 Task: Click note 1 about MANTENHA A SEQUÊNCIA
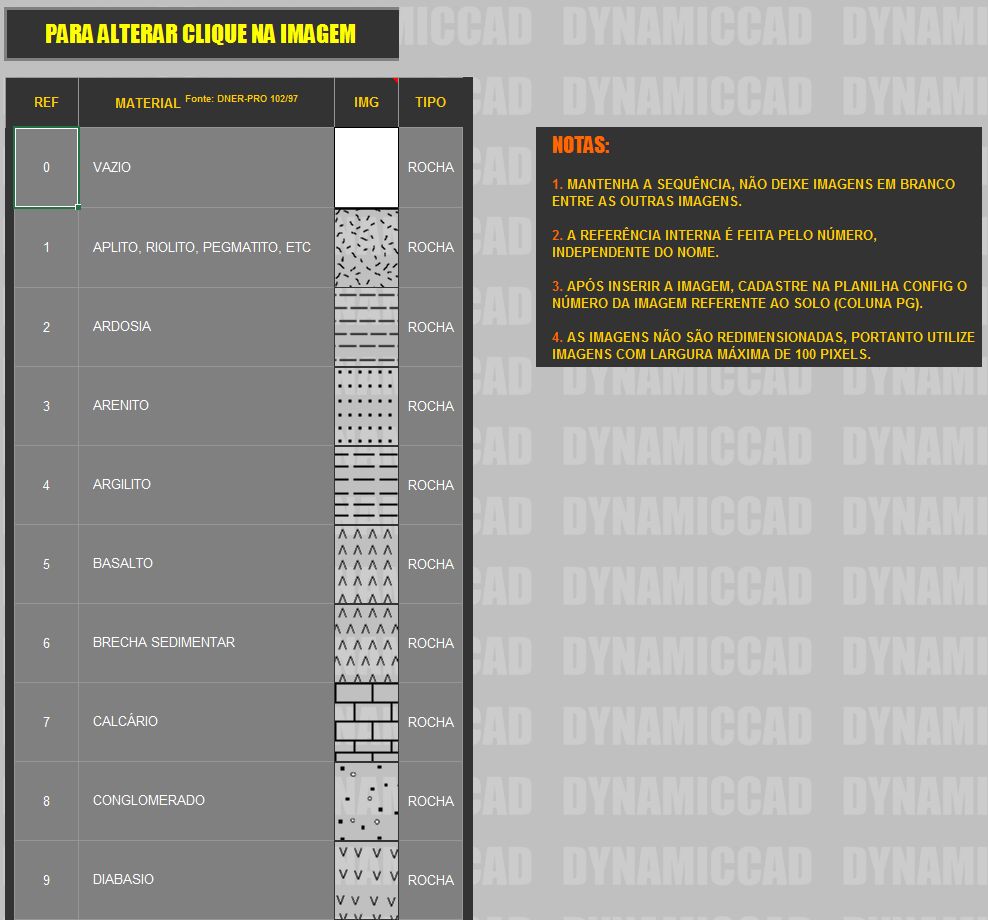tap(754, 193)
